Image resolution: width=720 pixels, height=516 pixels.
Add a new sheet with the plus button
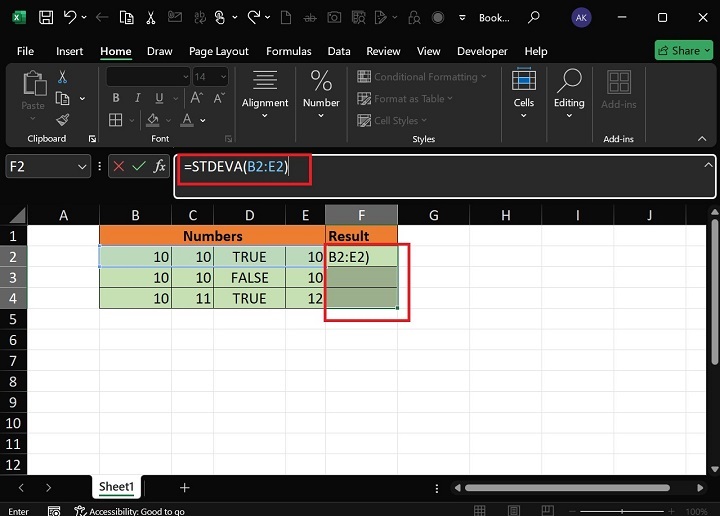click(185, 488)
